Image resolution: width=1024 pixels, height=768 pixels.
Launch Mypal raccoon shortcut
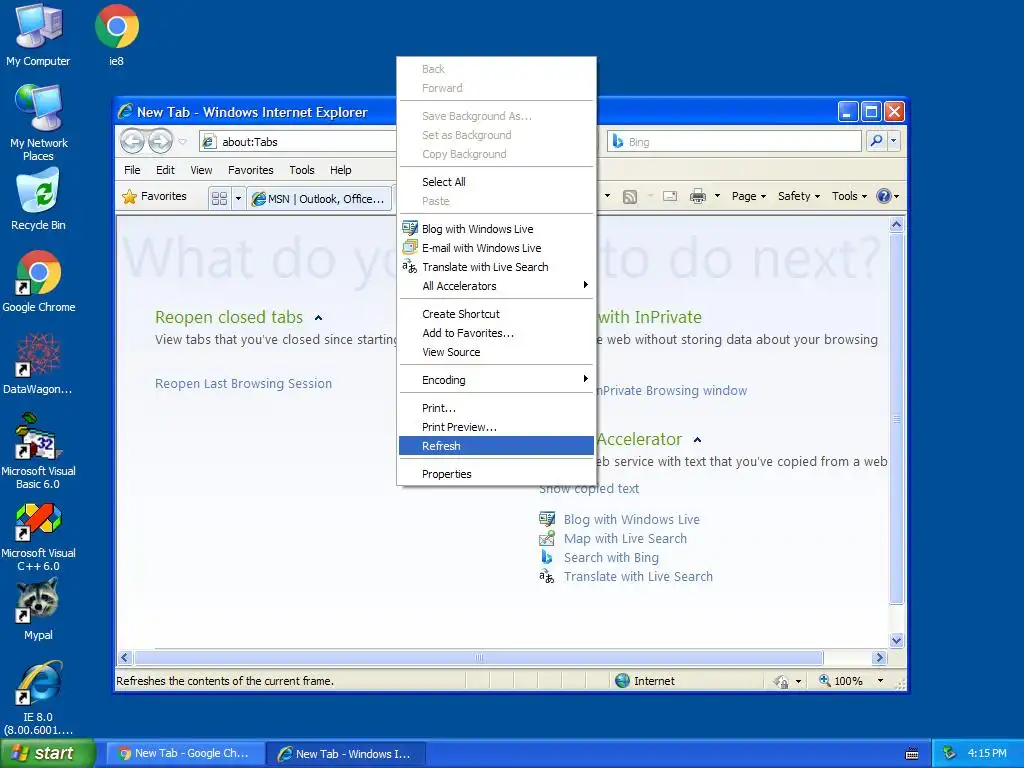[x=38, y=609]
